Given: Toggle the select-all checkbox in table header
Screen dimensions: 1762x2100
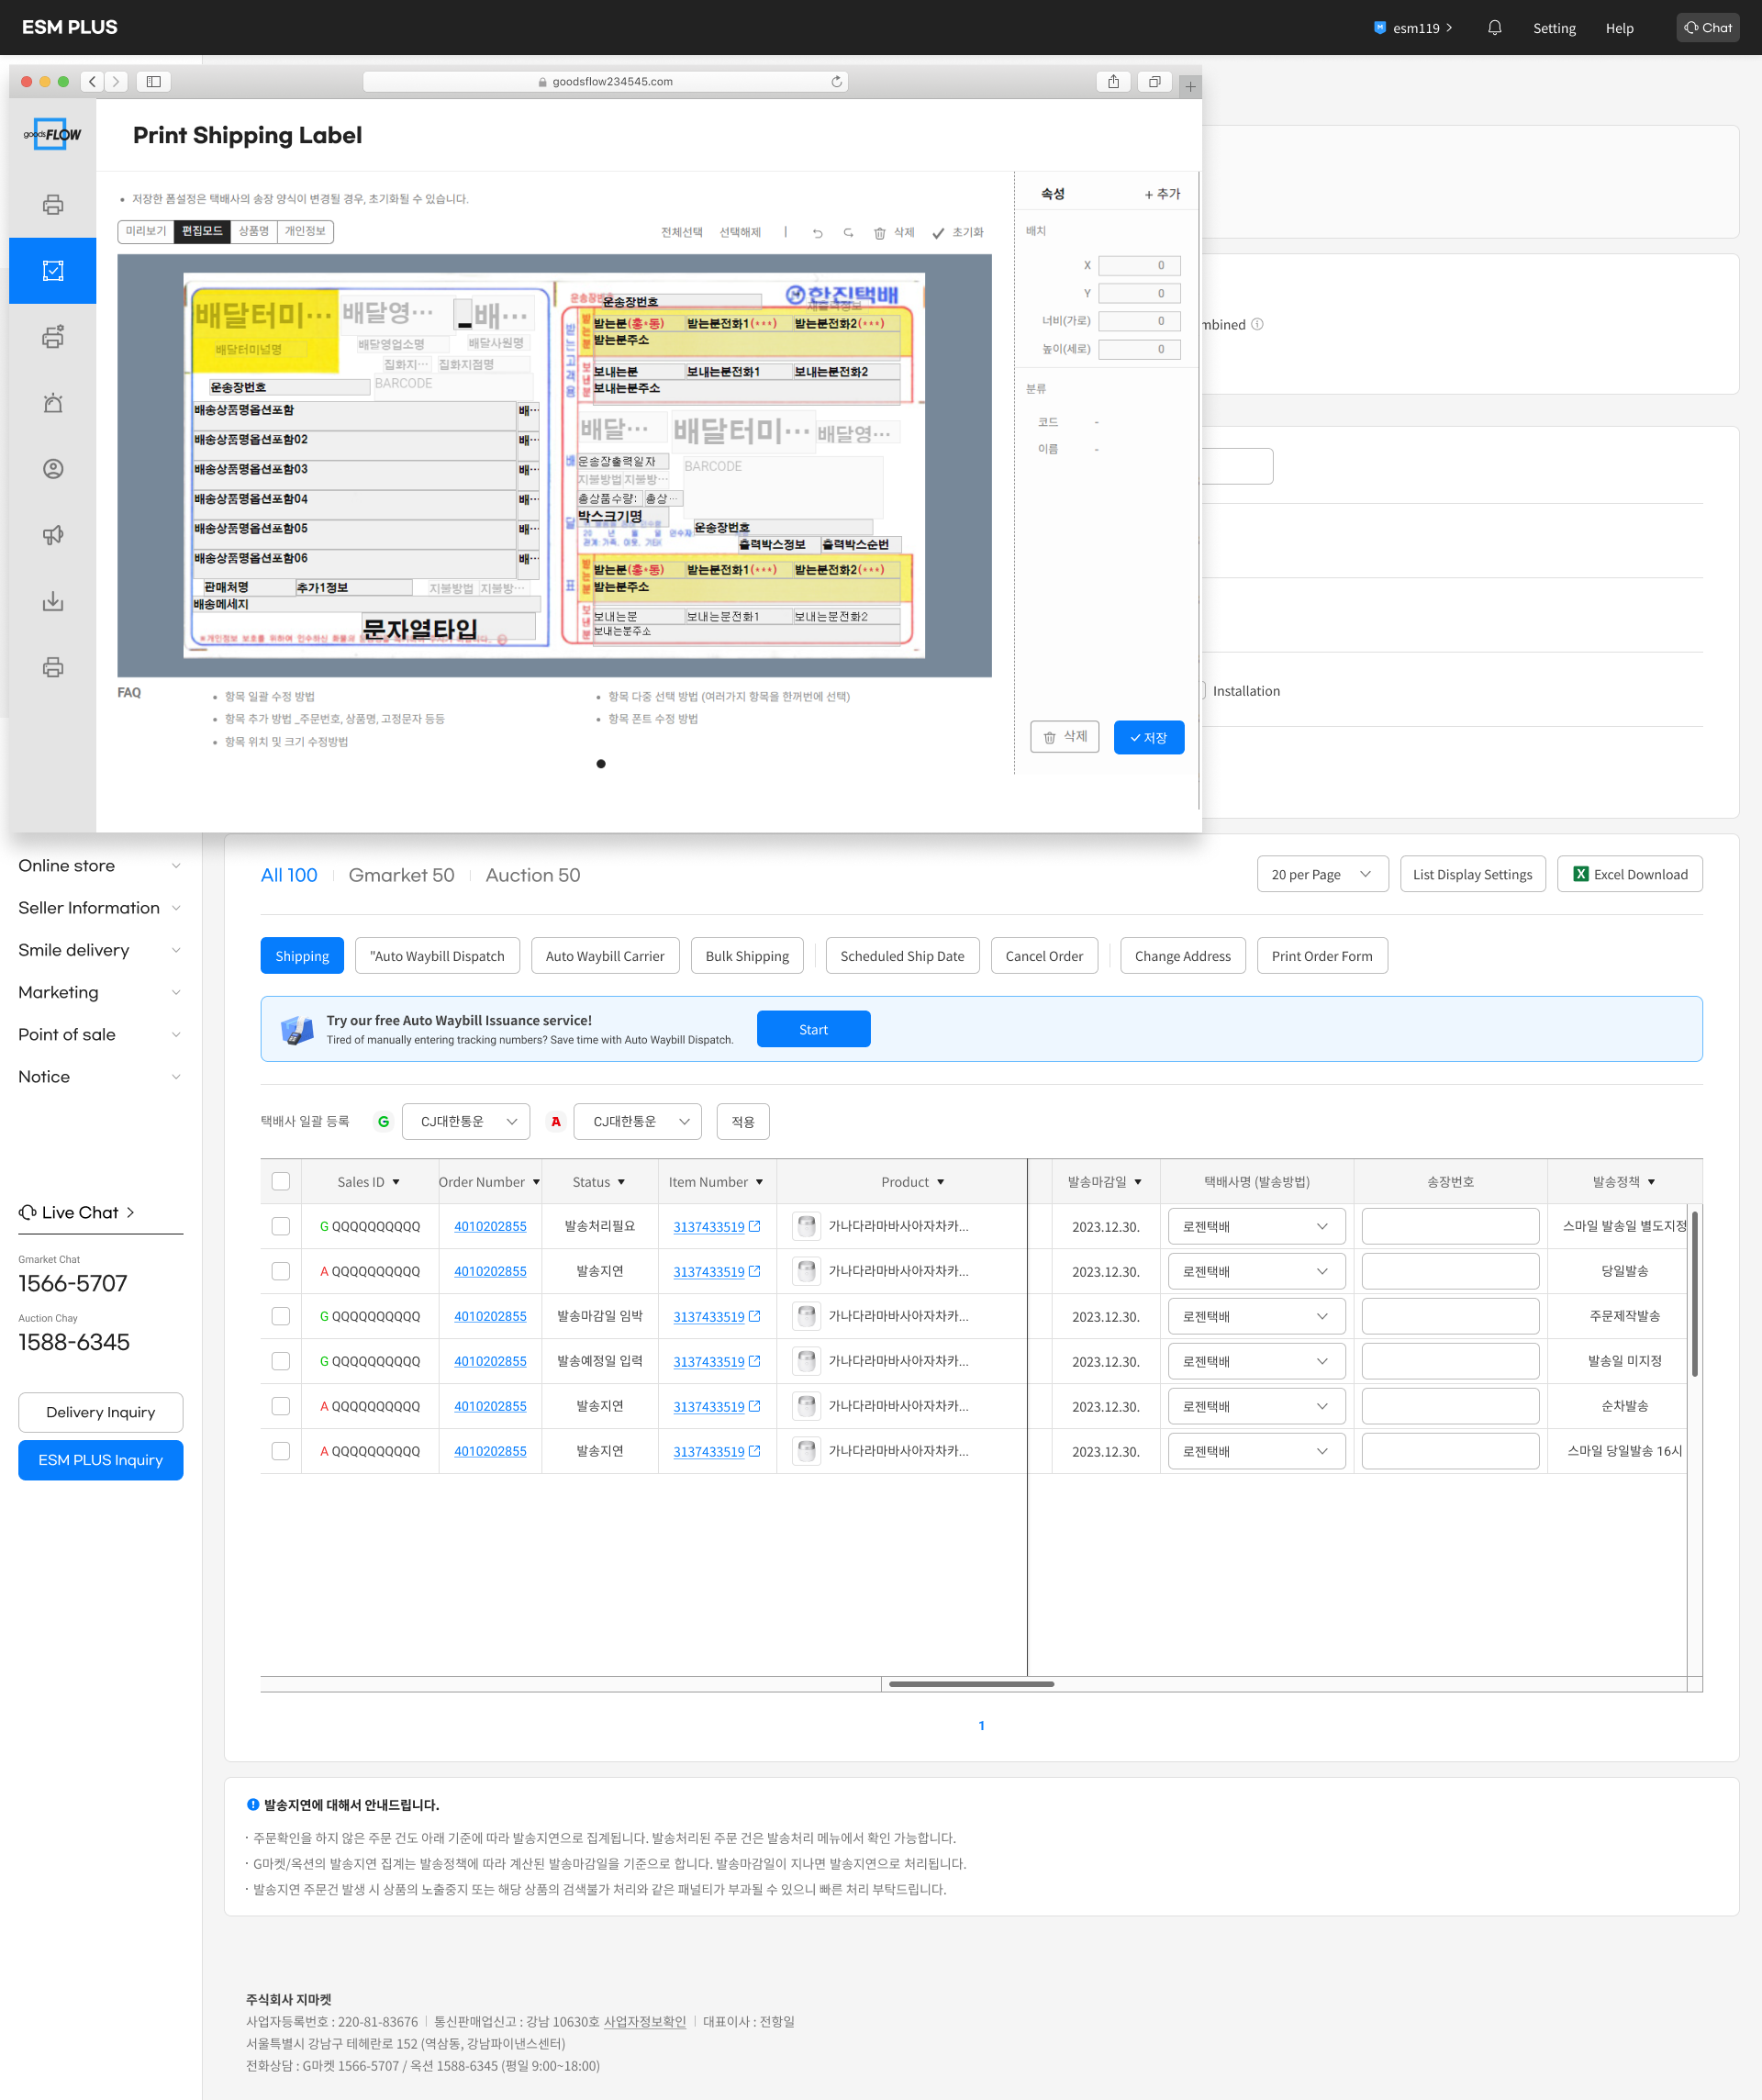Looking at the screenshot, I should coord(281,1182).
